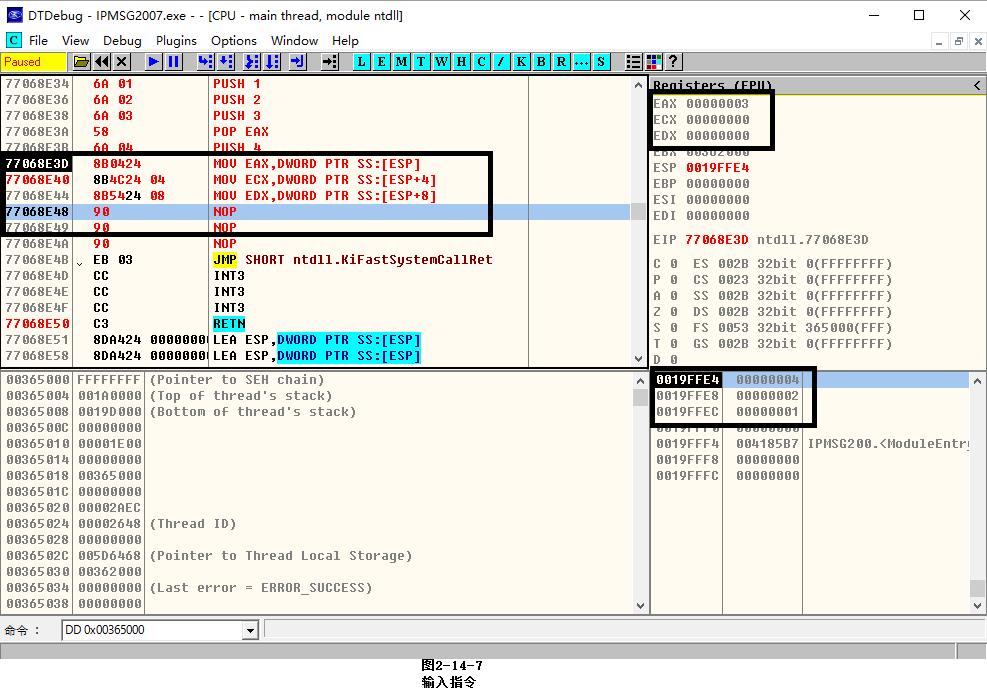Click the Run program play icon

tap(153, 62)
